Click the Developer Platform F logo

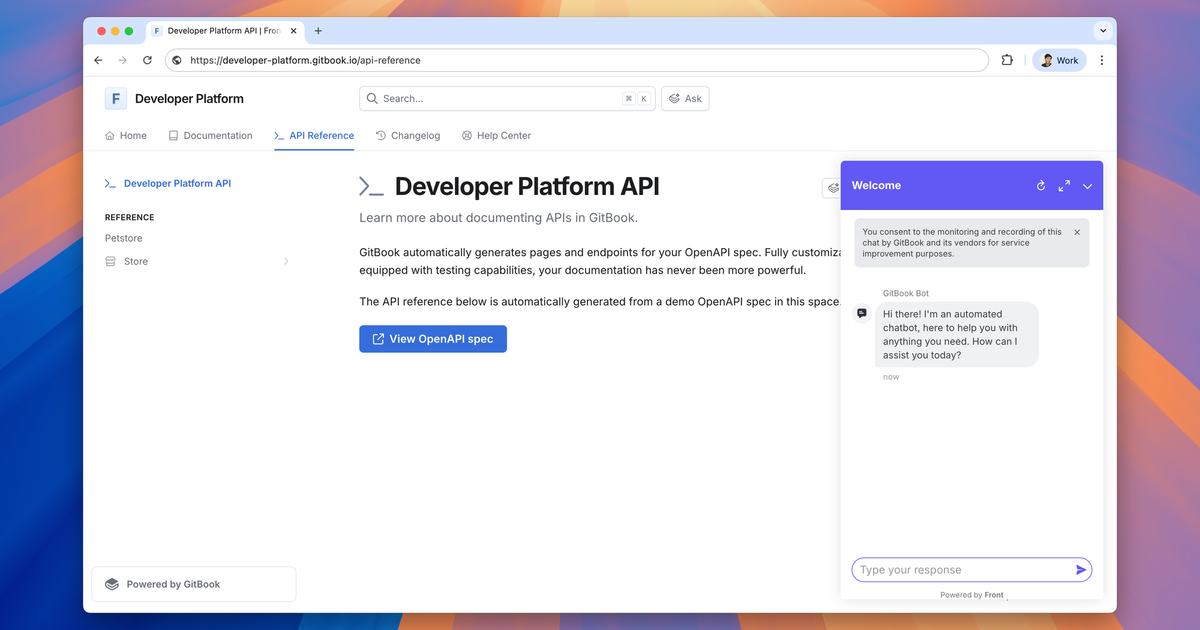(115, 98)
